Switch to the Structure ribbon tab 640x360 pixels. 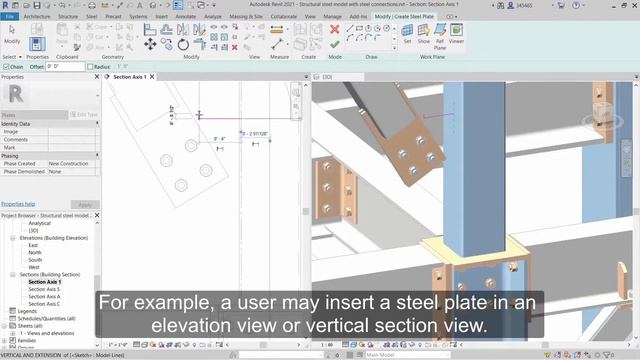pyautogui.click(x=68, y=16)
